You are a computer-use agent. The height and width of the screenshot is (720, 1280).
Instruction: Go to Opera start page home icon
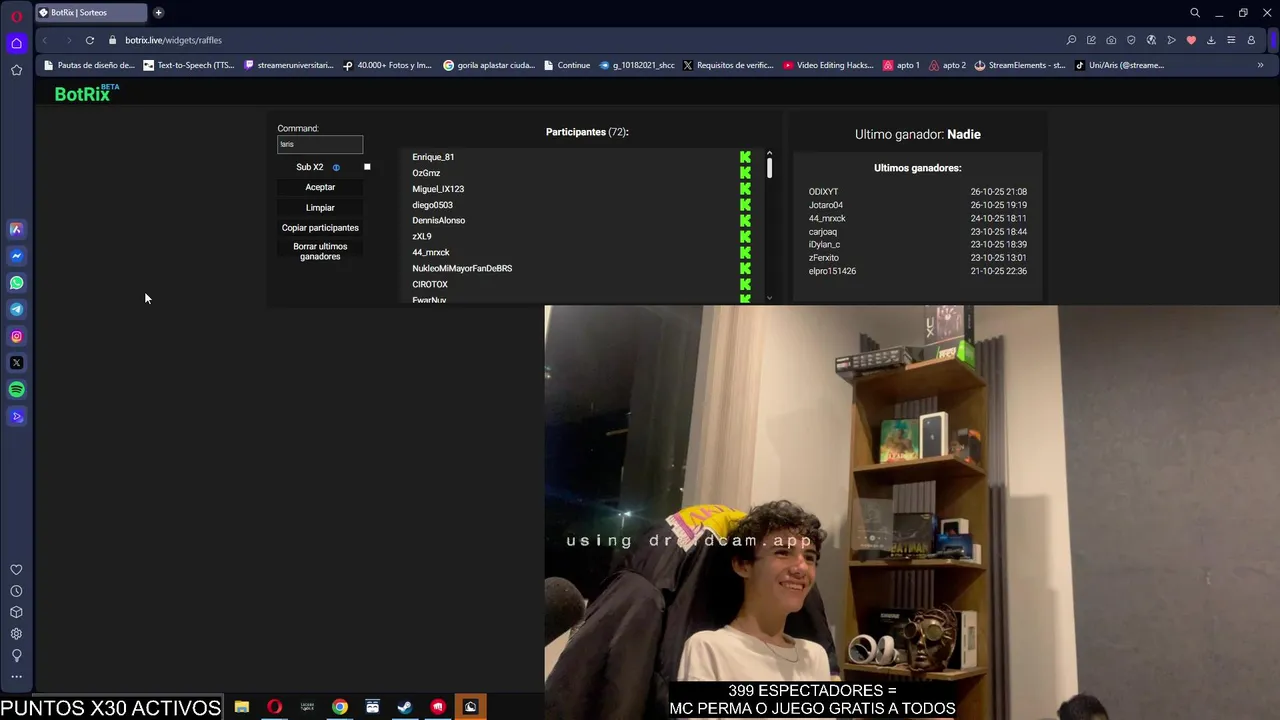tap(16, 43)
